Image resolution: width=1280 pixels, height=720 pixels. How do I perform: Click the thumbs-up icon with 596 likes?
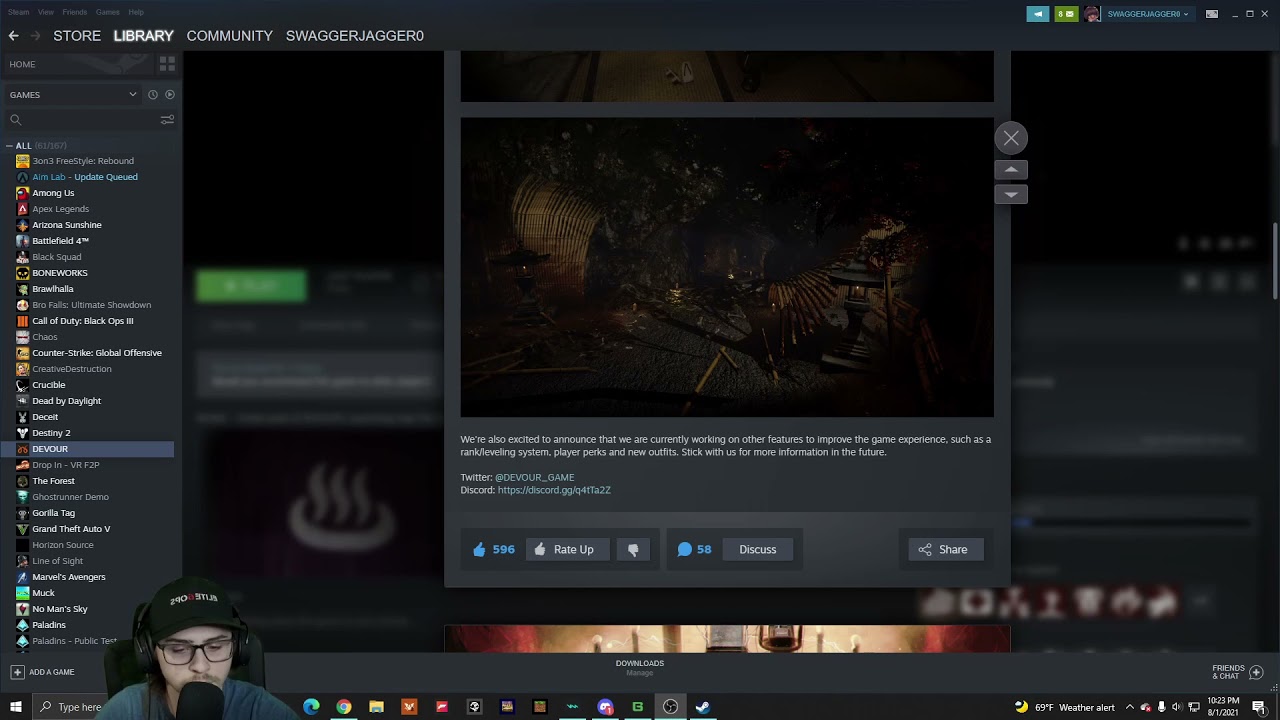pos(479,549)
